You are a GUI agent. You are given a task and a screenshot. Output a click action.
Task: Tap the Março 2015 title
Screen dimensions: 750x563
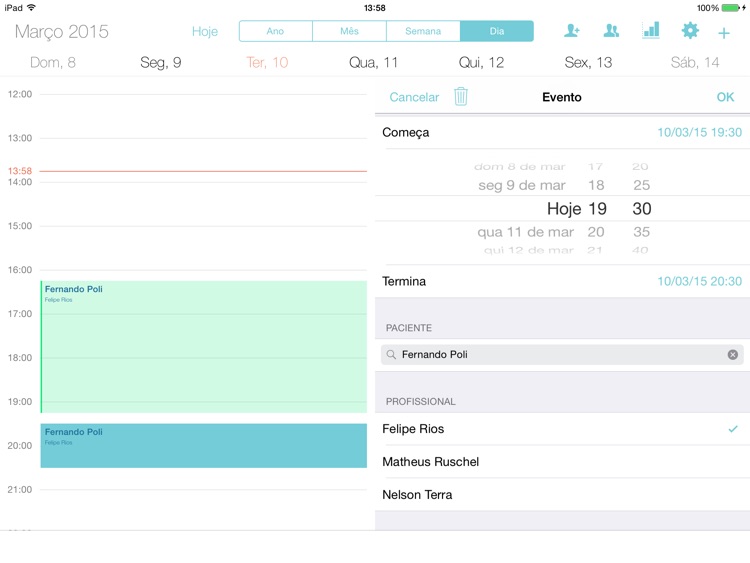(x=62, y=32)
